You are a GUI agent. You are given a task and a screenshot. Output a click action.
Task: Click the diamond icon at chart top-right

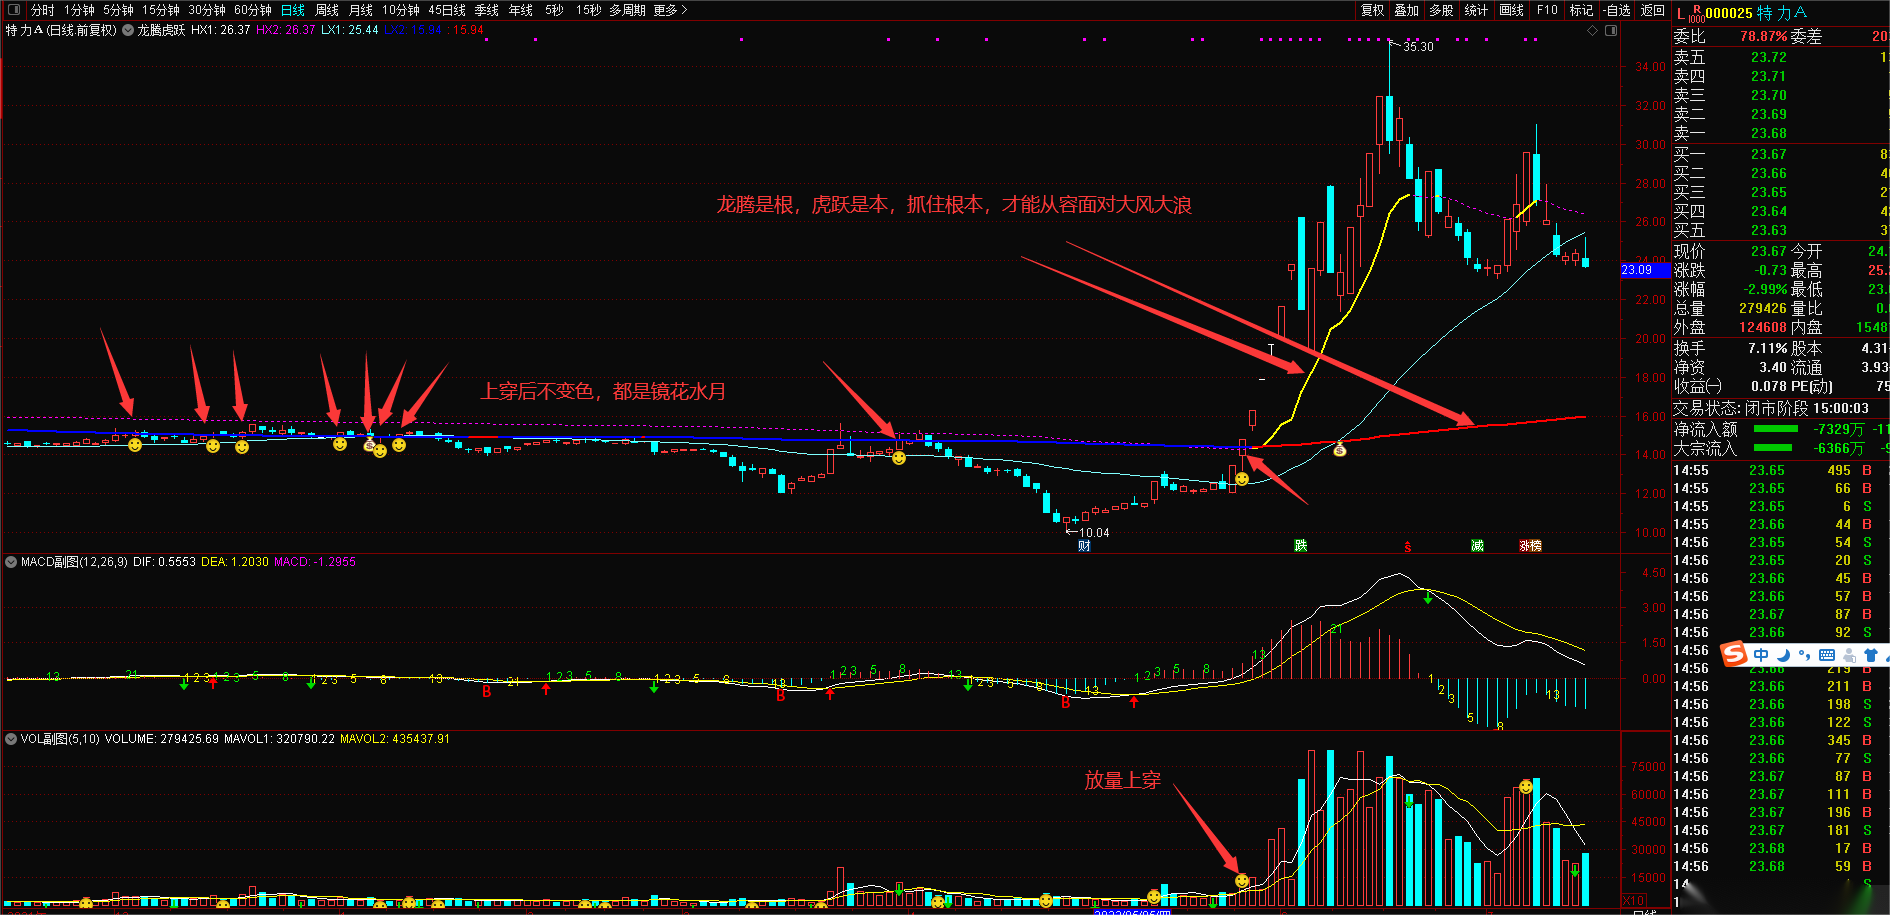click(1593, 31)
